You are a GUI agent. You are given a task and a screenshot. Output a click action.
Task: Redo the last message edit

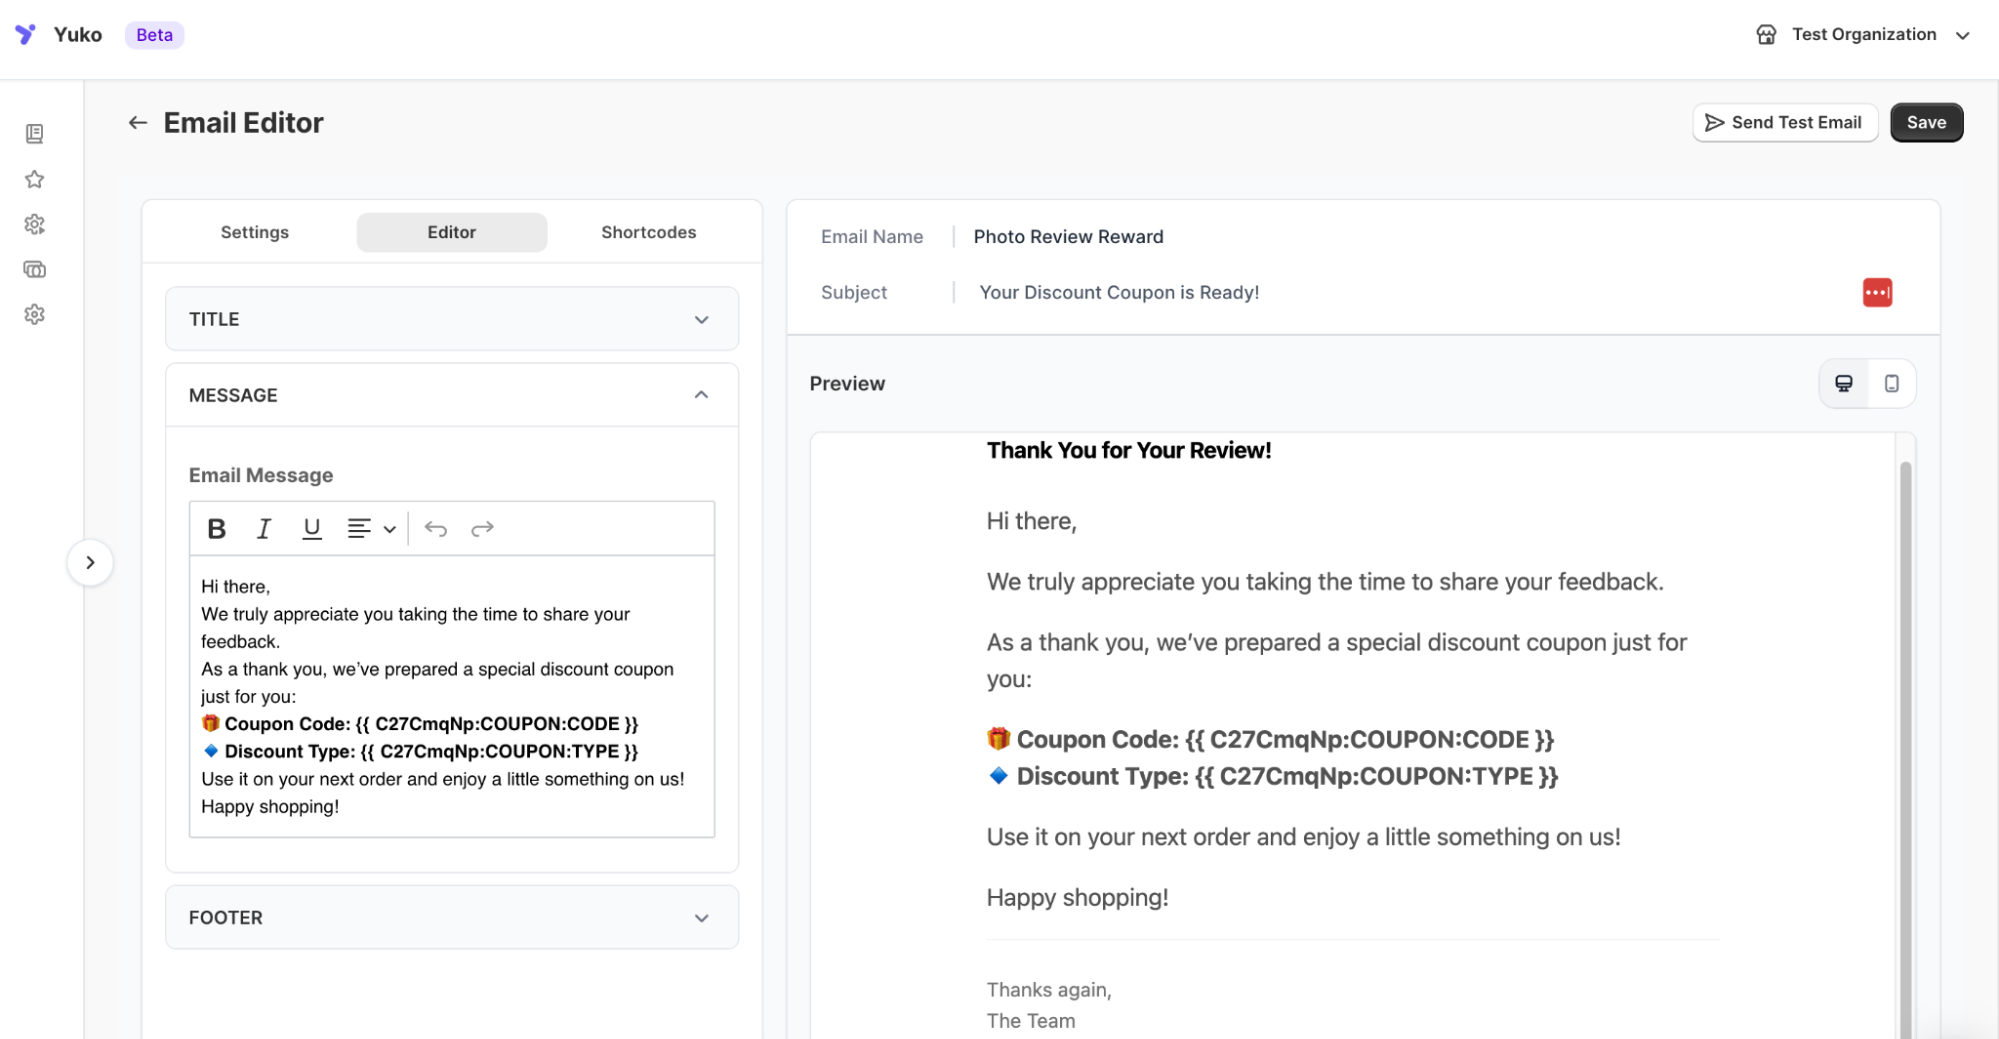(482, 529)
